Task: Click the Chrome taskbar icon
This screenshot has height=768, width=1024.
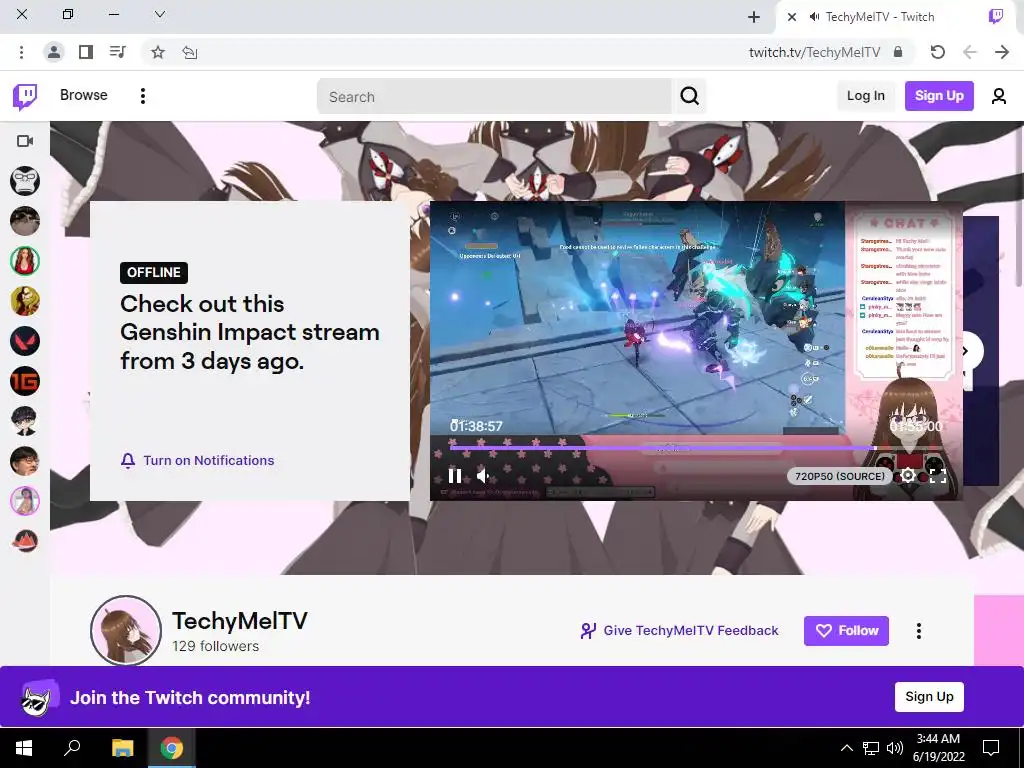Action: coord(172,748)
